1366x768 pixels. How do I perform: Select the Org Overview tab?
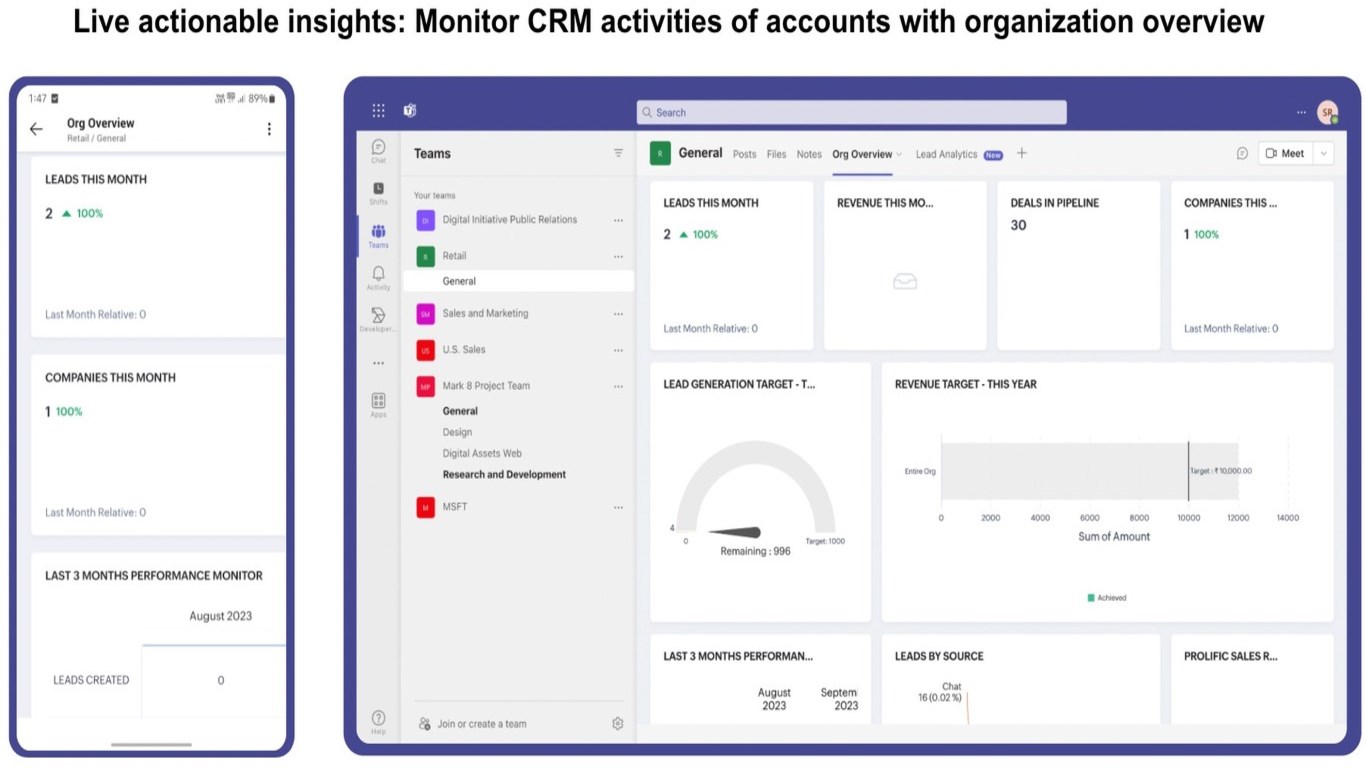[x=862, y=154]
